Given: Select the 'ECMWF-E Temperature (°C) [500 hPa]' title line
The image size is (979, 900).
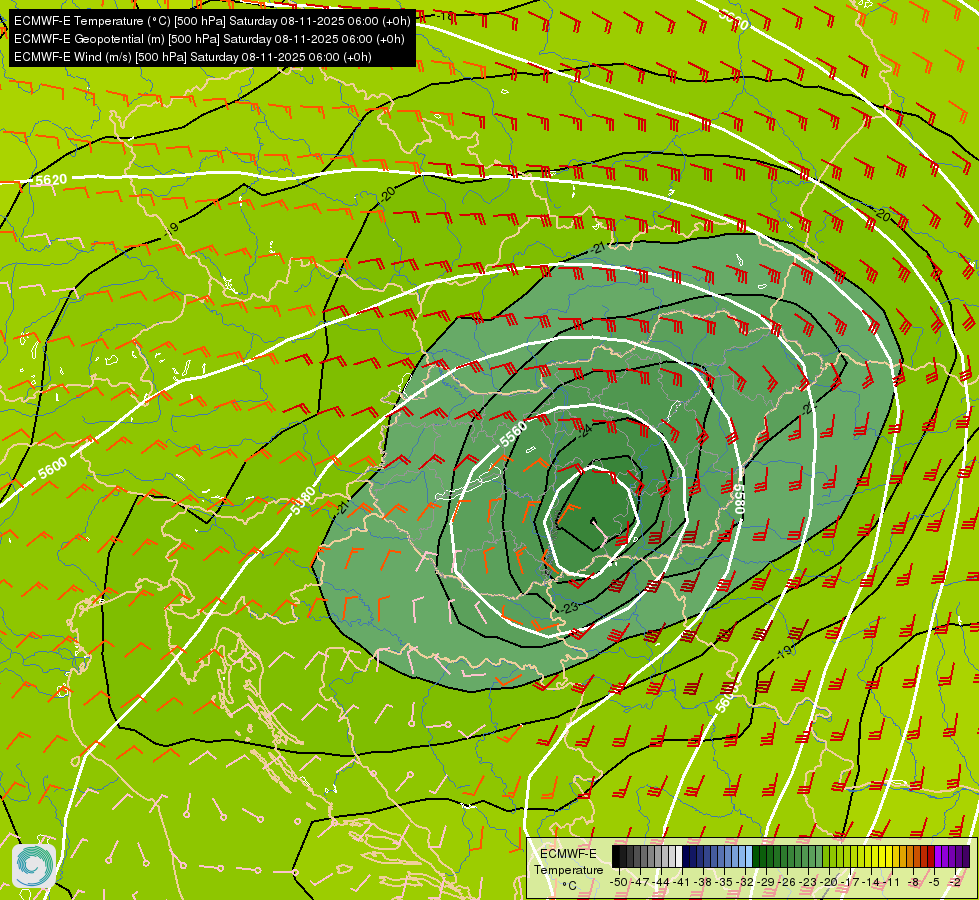Looking at the screenshot, I should click(x=212, y=21).
